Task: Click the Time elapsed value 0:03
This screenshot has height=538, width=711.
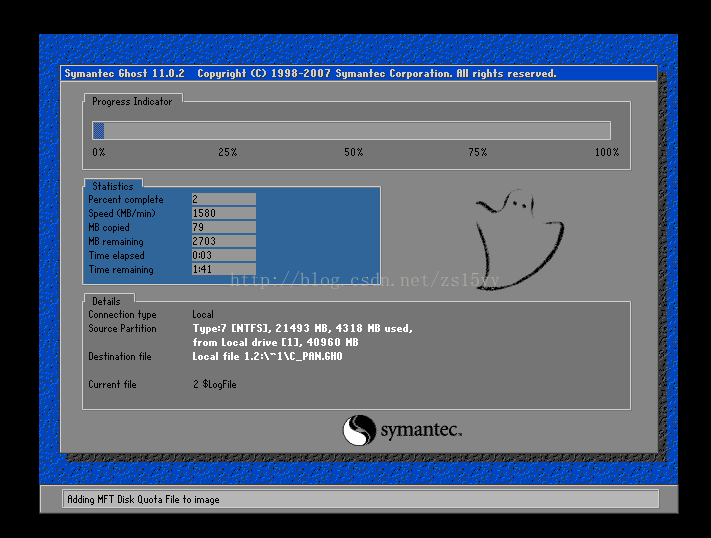Action: [224, 255]
